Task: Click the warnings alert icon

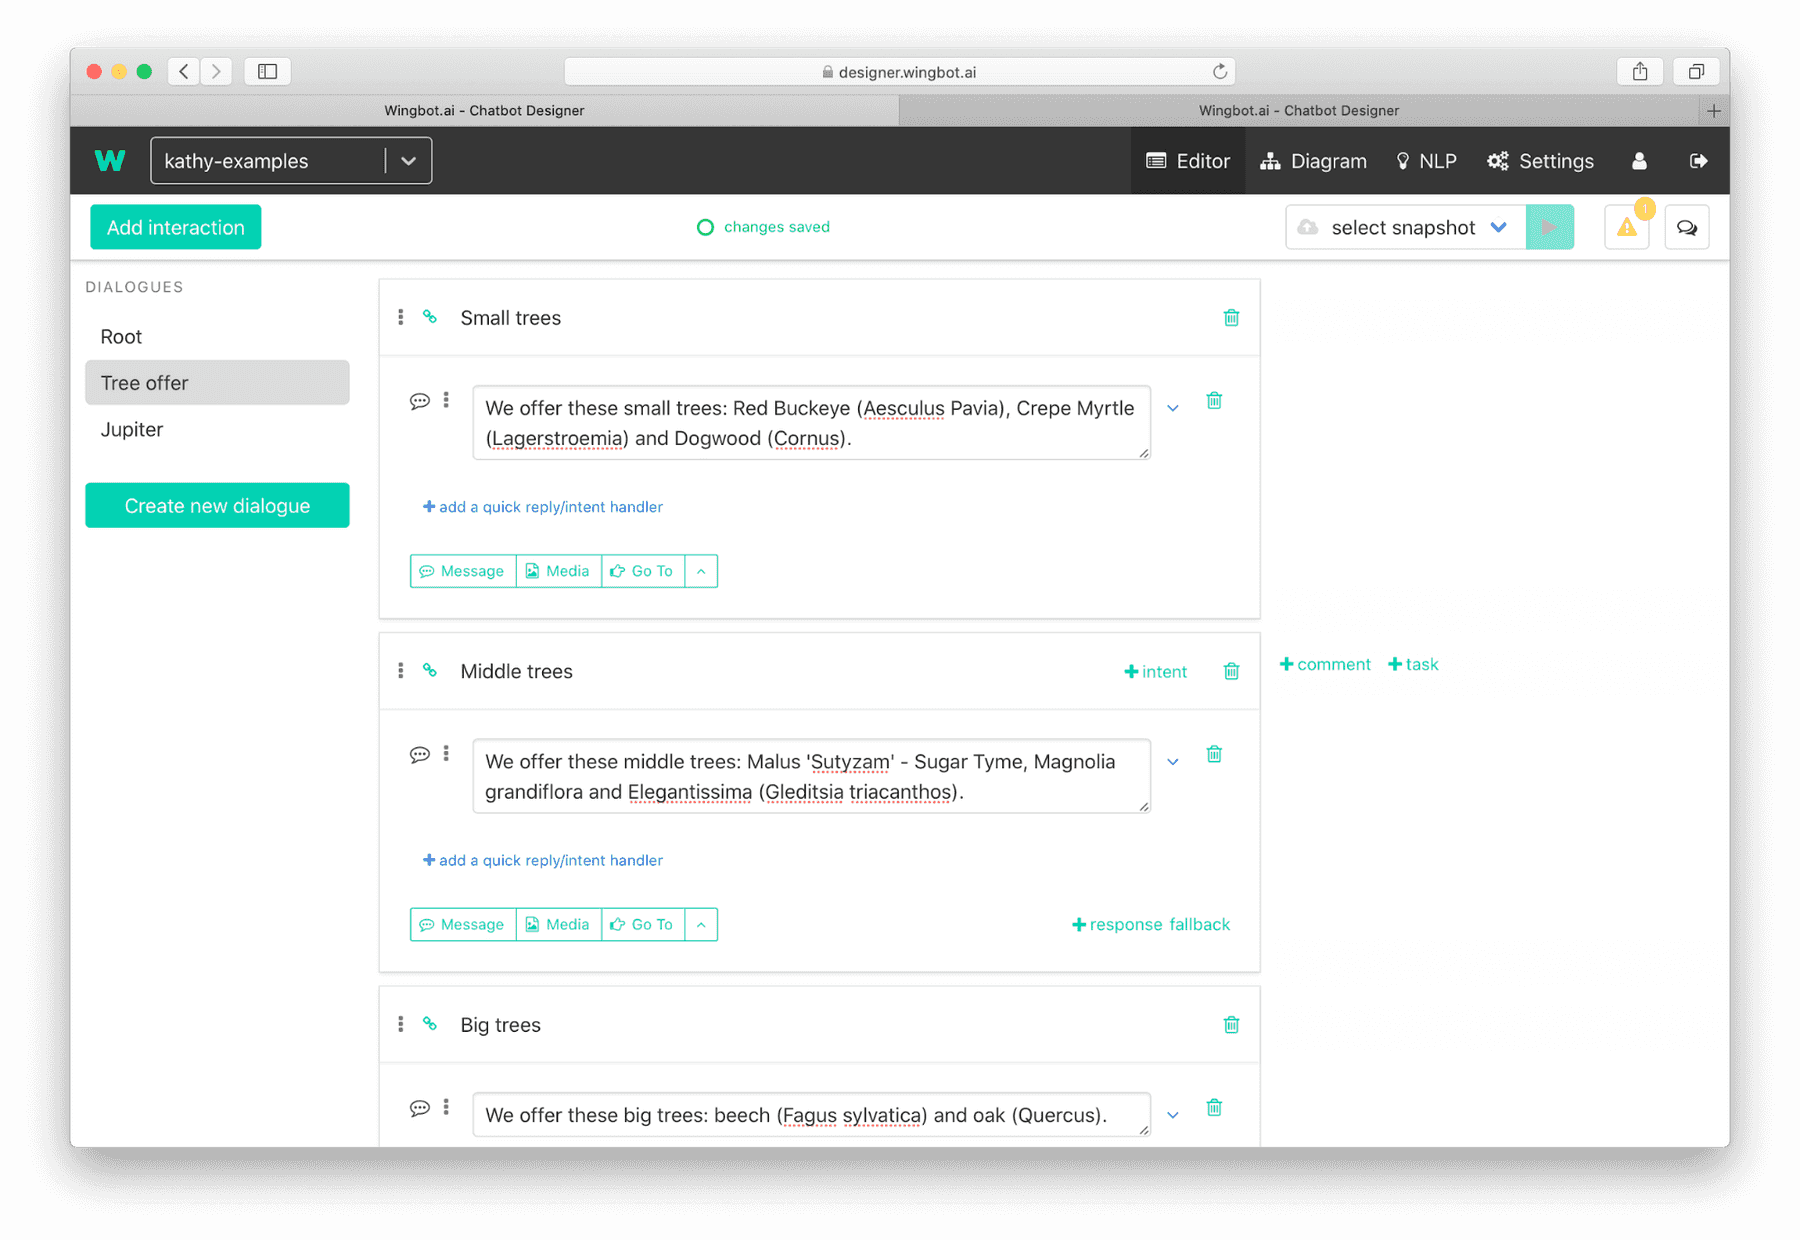Action: point(1627,227)
